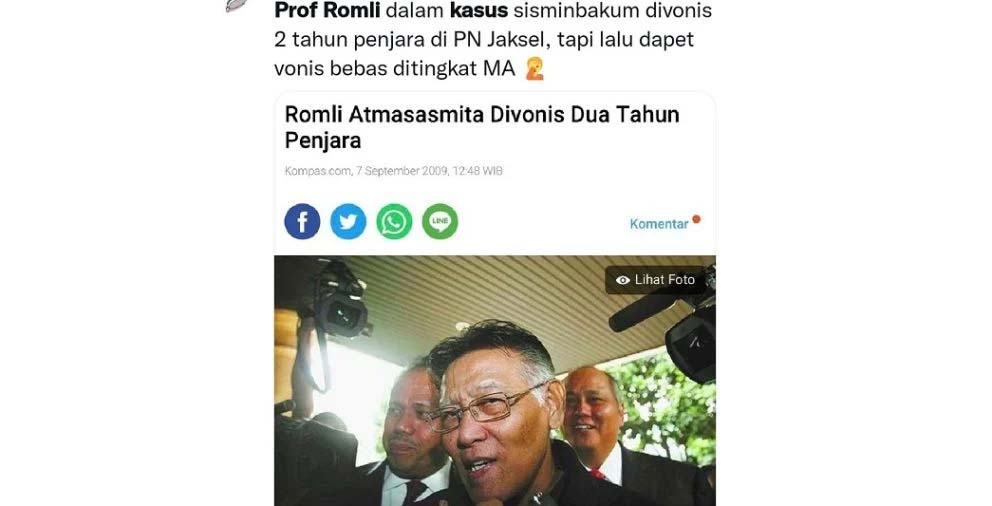Click the 'vonis bebas ditingkat MA' line
Image resolution: width=992 pixels, height=506 pixels.
(395, 68)
